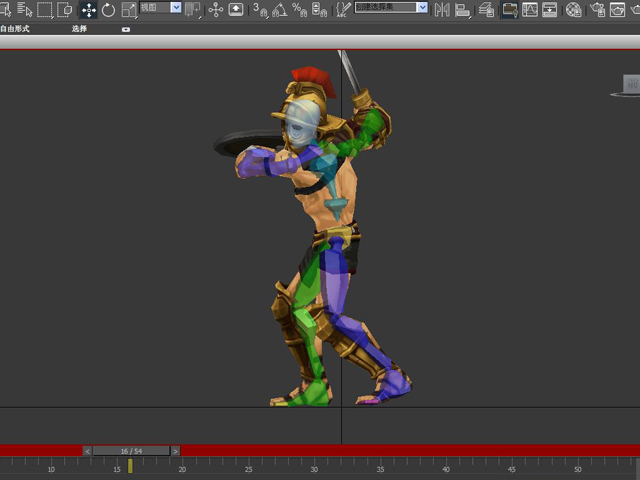Open the Material Editor
Screen dimensions: 640x480
tap(574, 9)
